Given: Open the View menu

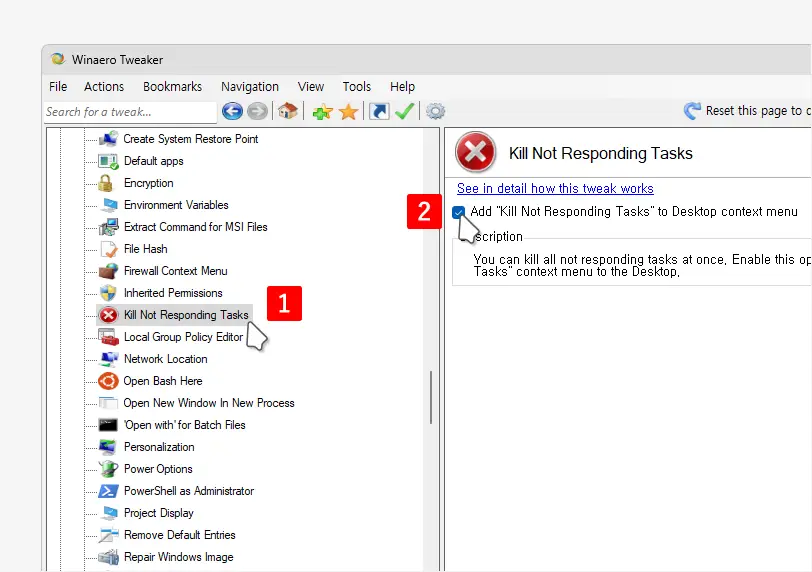Looking at the screenshot, I should point(310,87).
